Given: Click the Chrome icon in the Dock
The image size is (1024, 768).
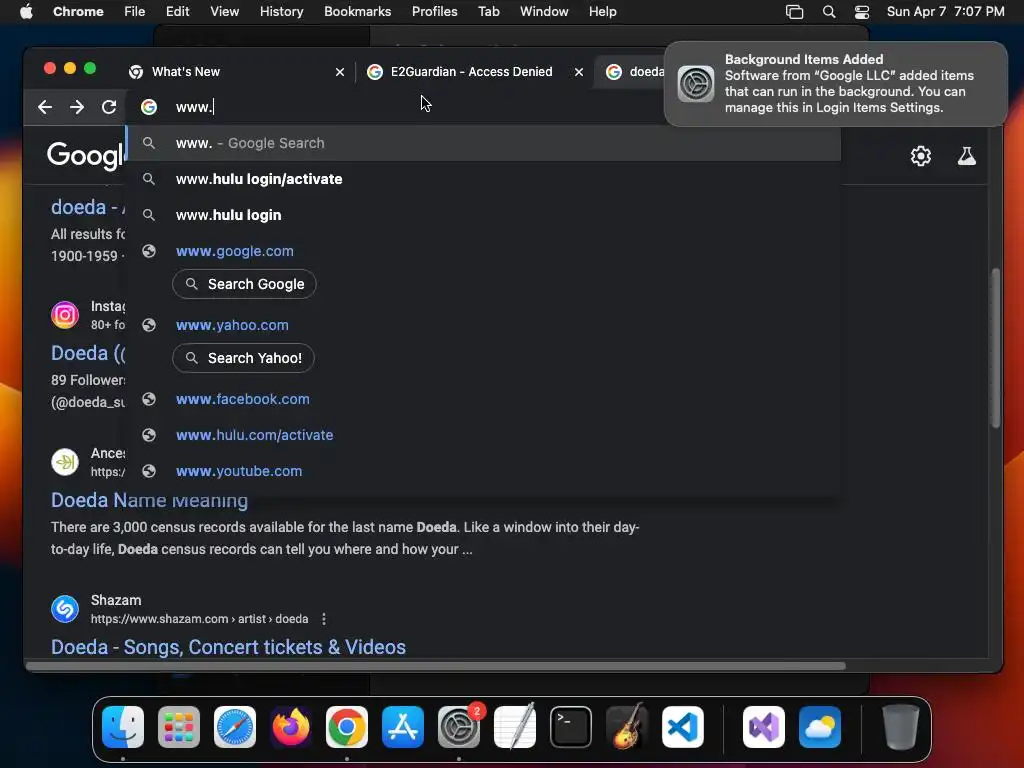Looking at the screenshot, I should (x=347, y=727).
